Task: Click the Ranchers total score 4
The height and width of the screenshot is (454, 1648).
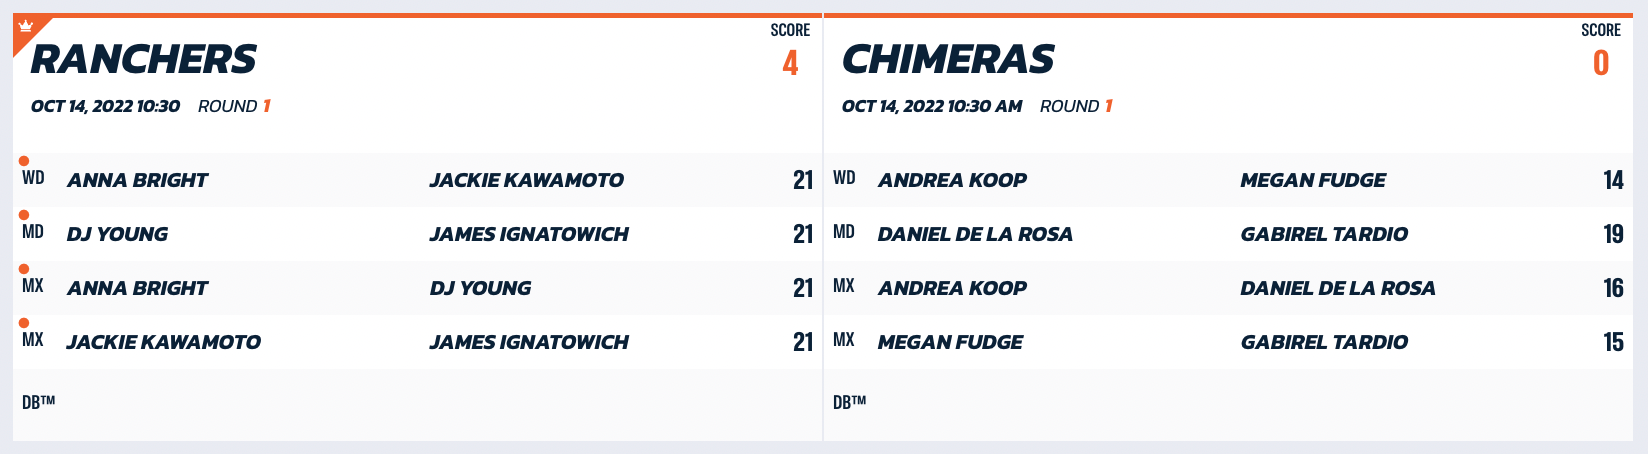Action: click(x=790, y=63)
